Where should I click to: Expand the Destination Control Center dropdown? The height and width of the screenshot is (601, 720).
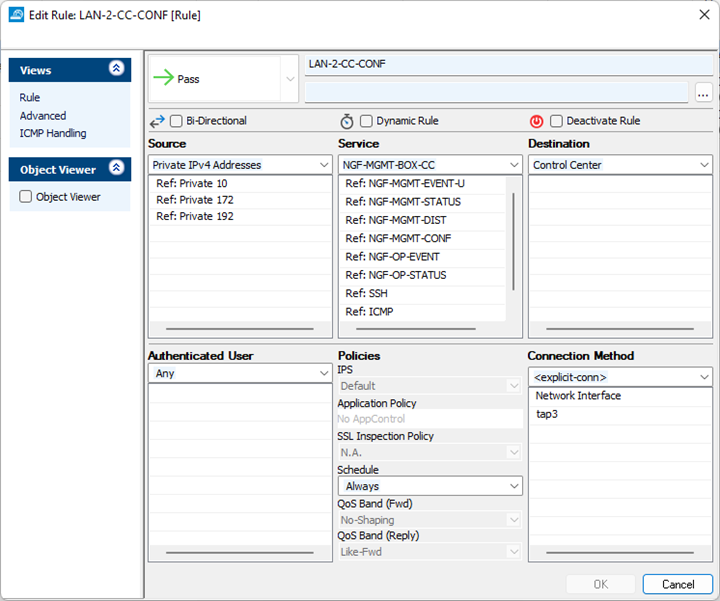point(620,164)
